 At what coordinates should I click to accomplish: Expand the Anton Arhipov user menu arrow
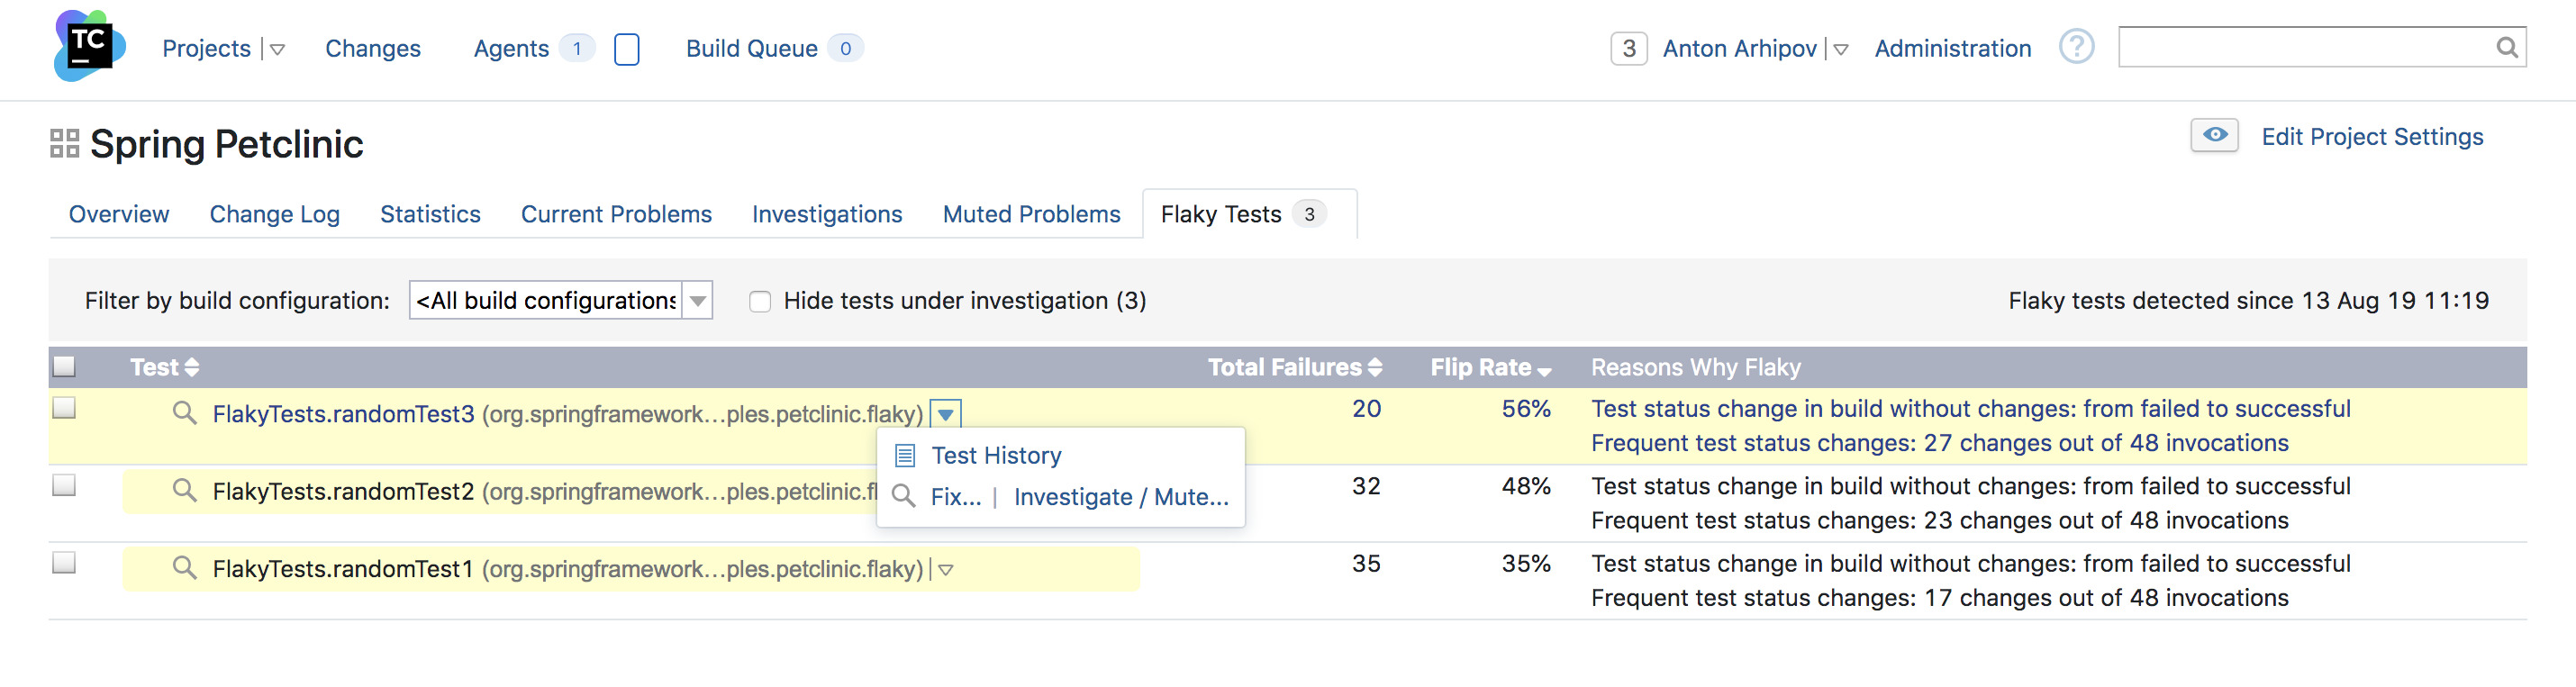point(1840,49)
